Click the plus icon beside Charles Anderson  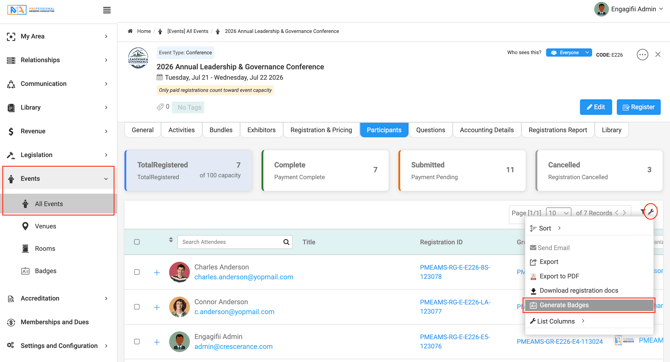157,273
